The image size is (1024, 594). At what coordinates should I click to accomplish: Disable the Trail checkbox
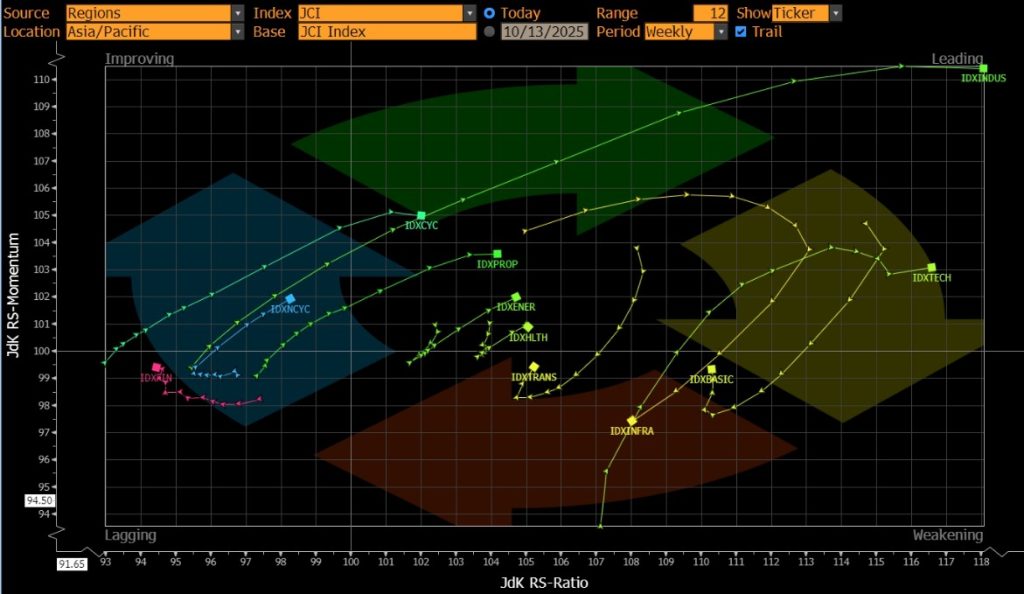point(740,31)
